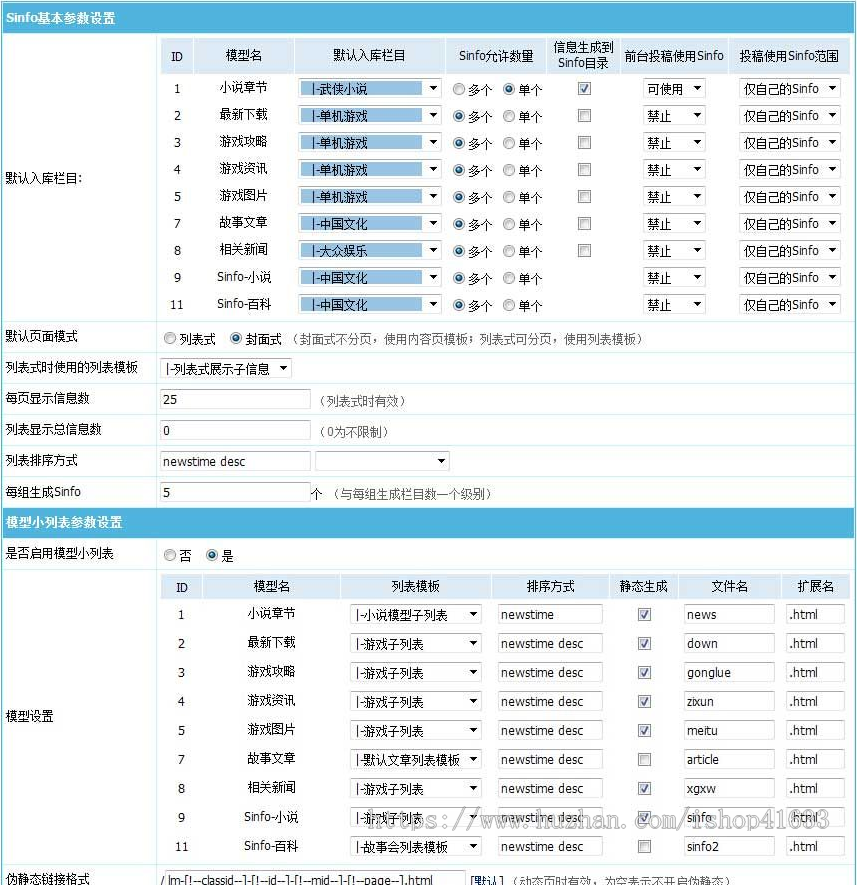This screenshot has height=885, width=857.
Task: Click 文件名 field containing sinfo2
Action: (x=729, y=846)
